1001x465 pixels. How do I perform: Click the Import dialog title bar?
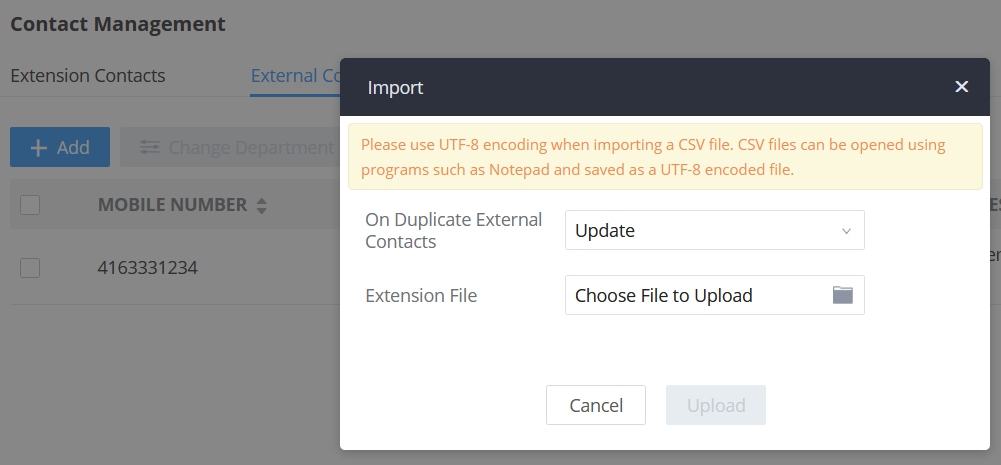click(600, 87)
